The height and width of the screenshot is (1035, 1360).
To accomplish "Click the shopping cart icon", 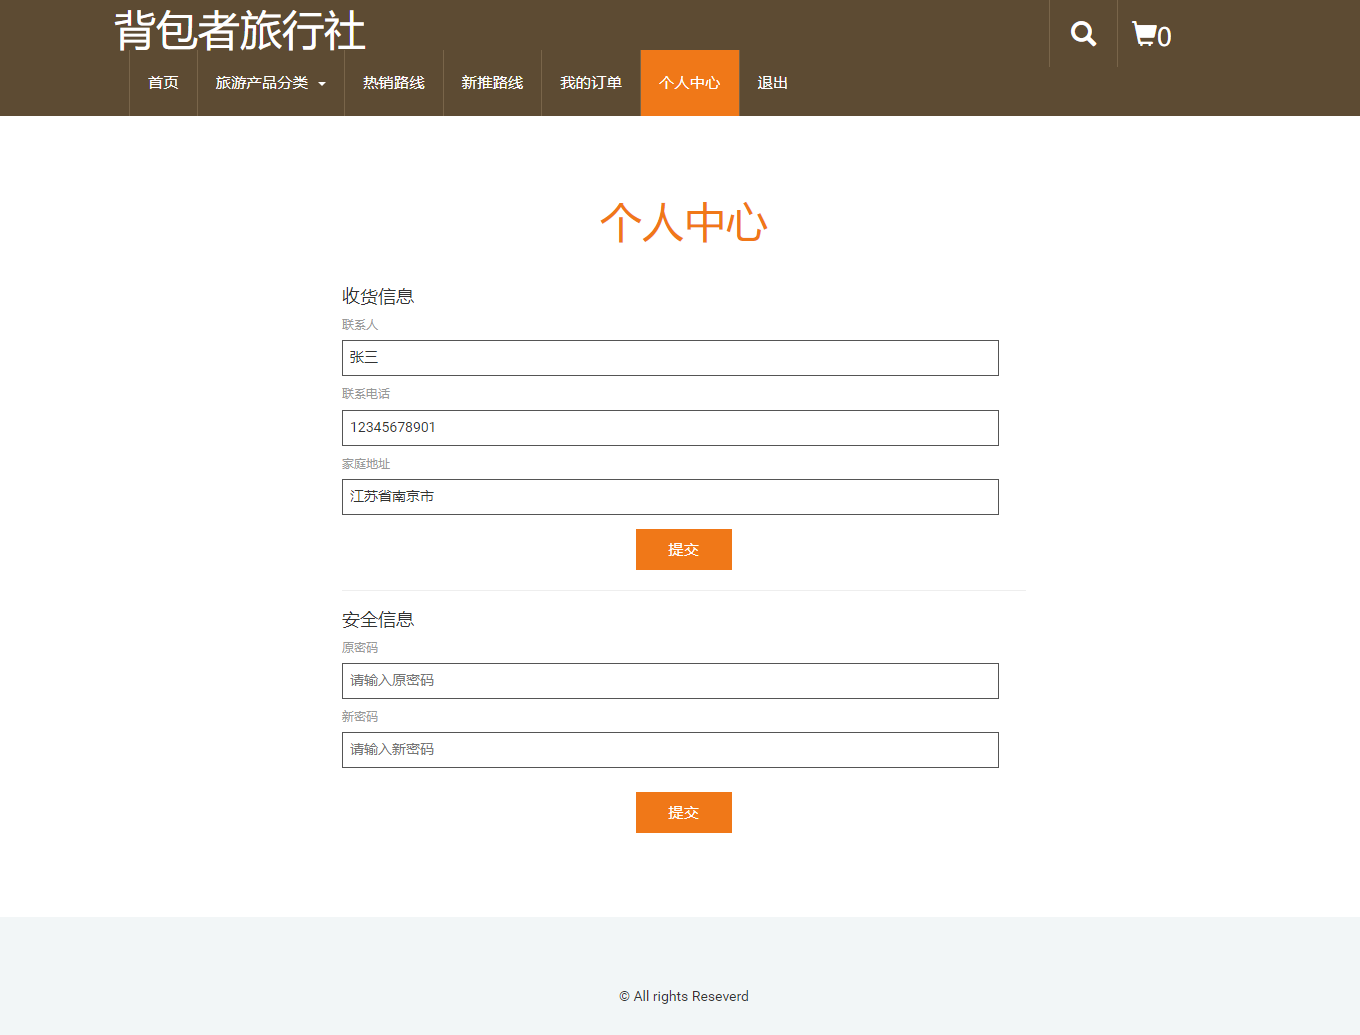I will pos(1144,33).
